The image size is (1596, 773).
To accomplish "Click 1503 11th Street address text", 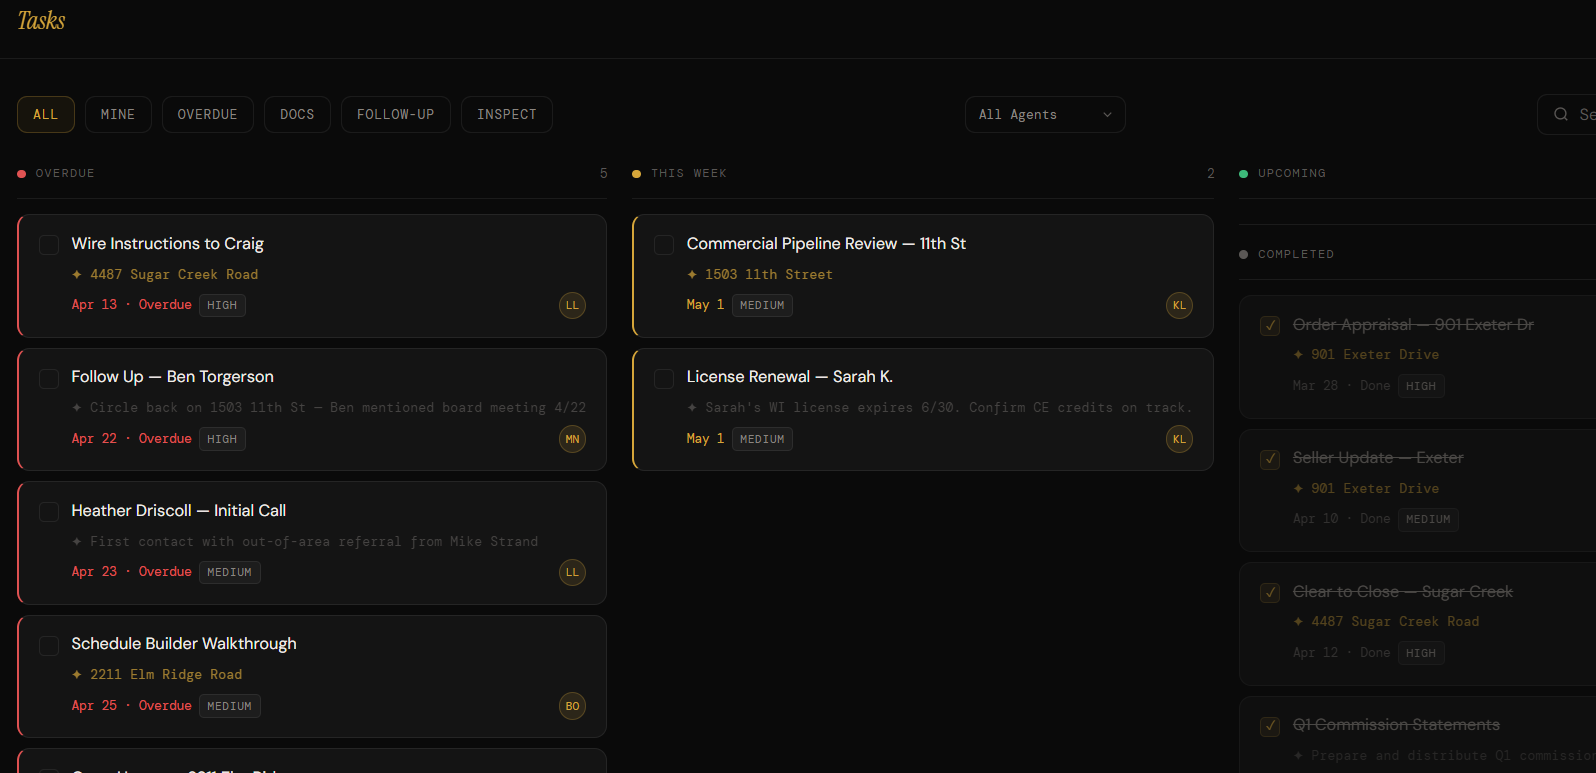I will point(769,275).
